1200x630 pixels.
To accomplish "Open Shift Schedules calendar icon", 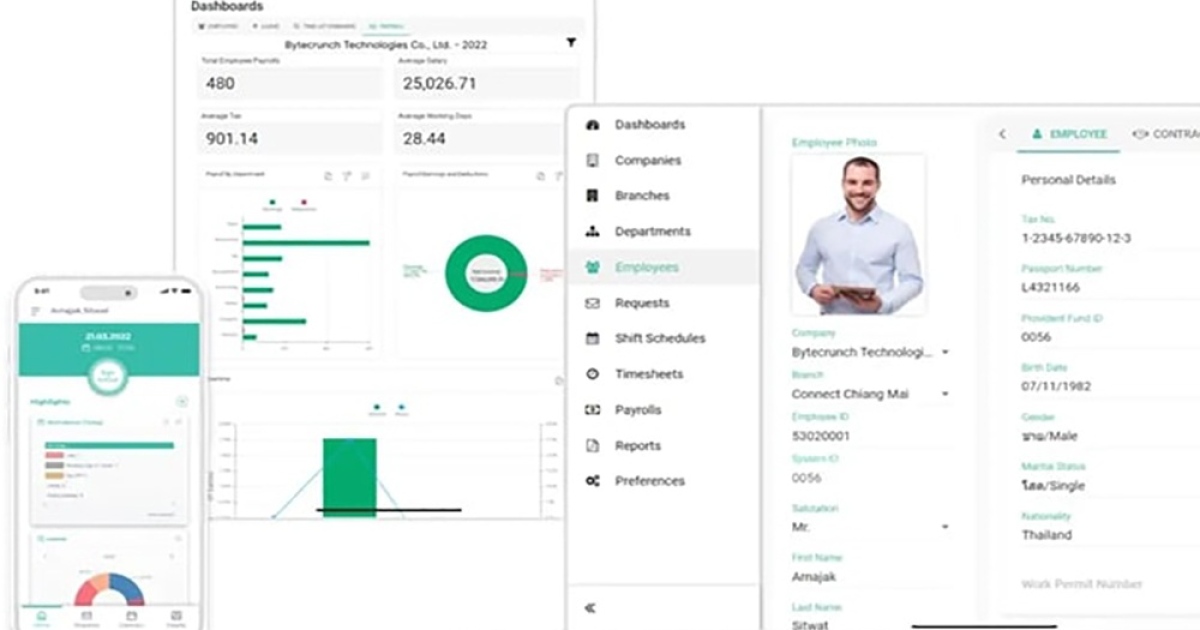I will 592,339.
